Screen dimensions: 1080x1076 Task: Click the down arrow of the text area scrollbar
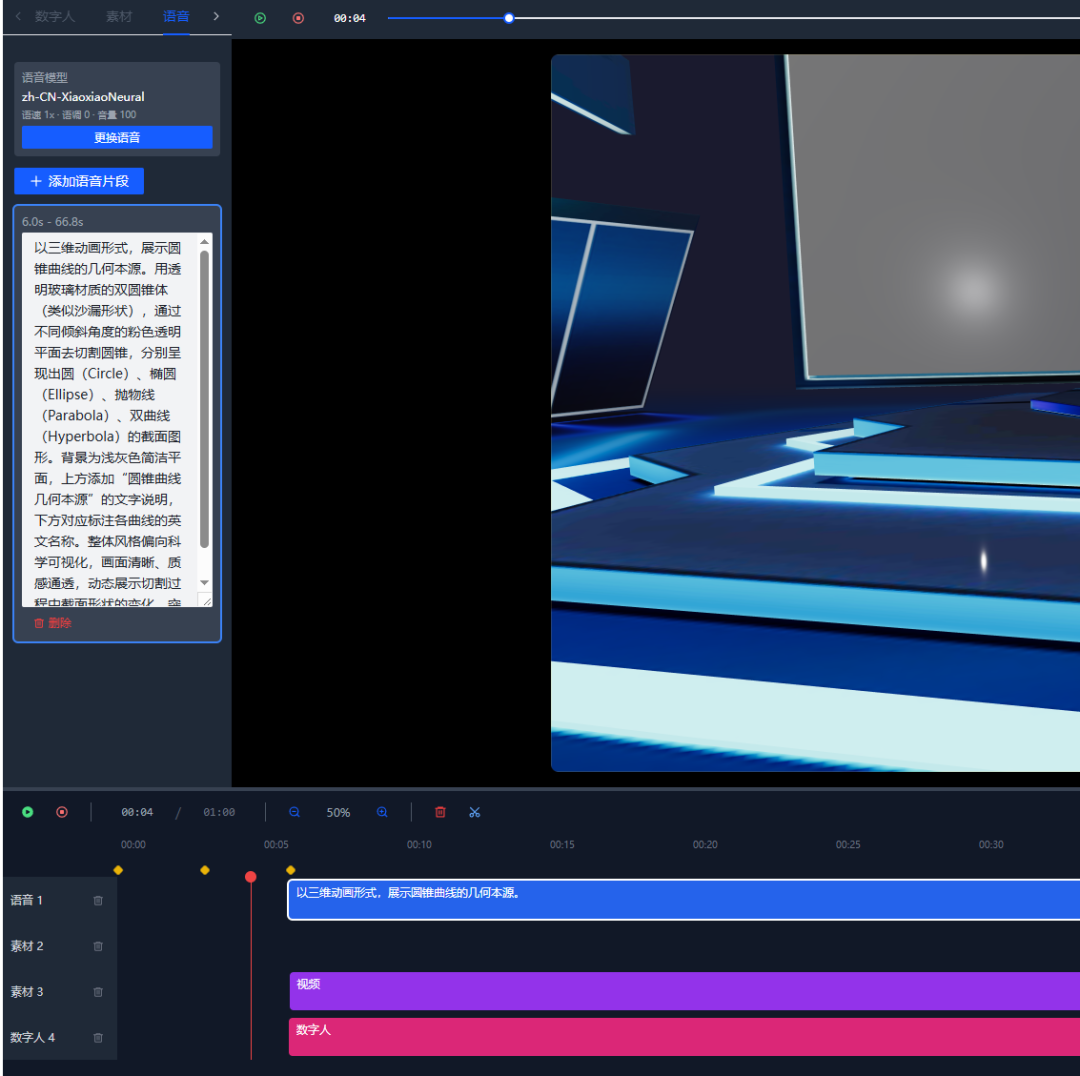tap(205, 583)
